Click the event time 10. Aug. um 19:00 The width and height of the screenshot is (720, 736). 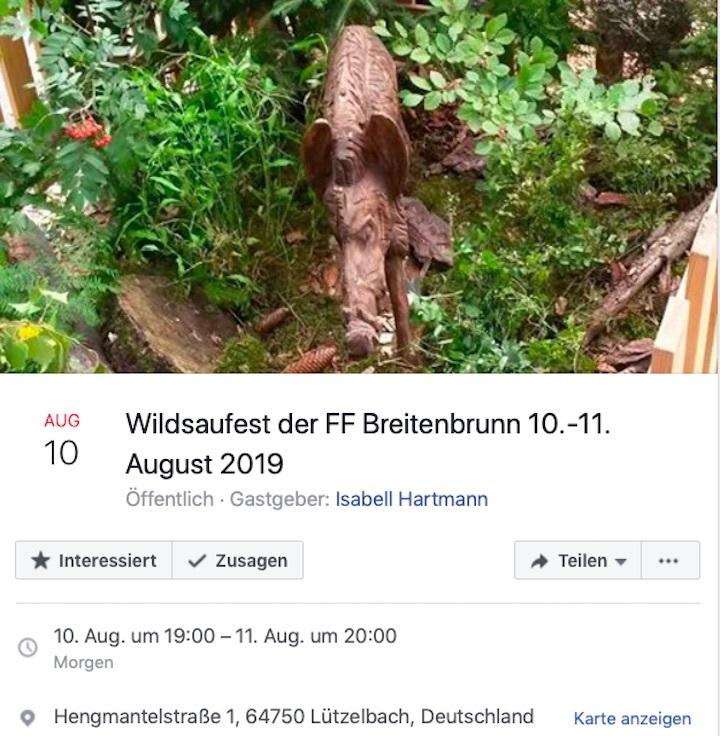click(134, 636)
